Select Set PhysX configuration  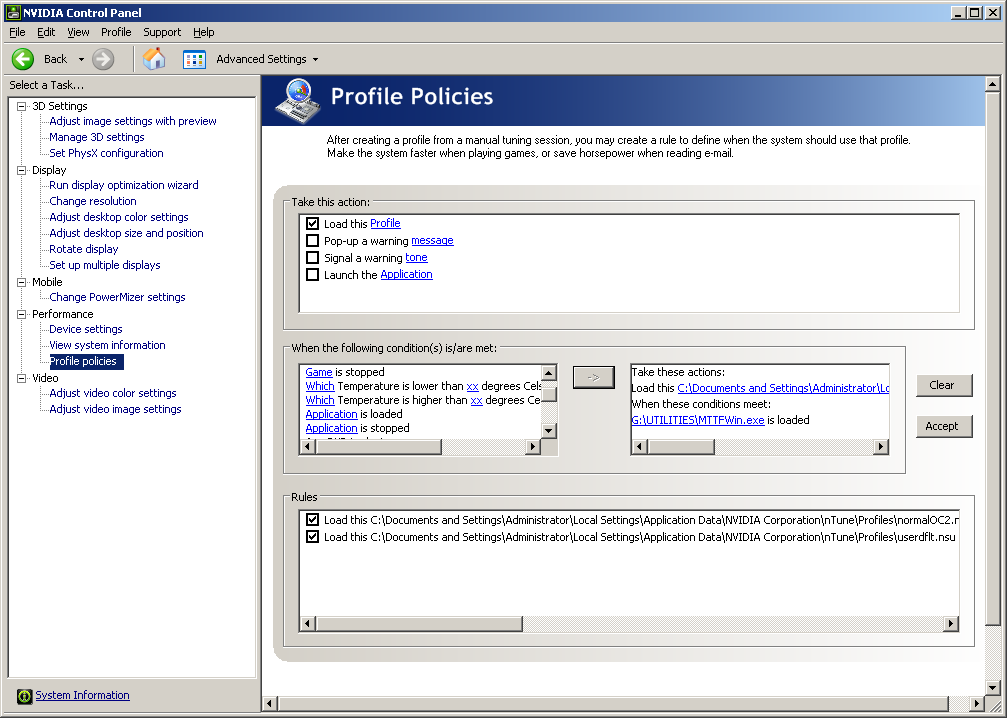click(107, 153)
